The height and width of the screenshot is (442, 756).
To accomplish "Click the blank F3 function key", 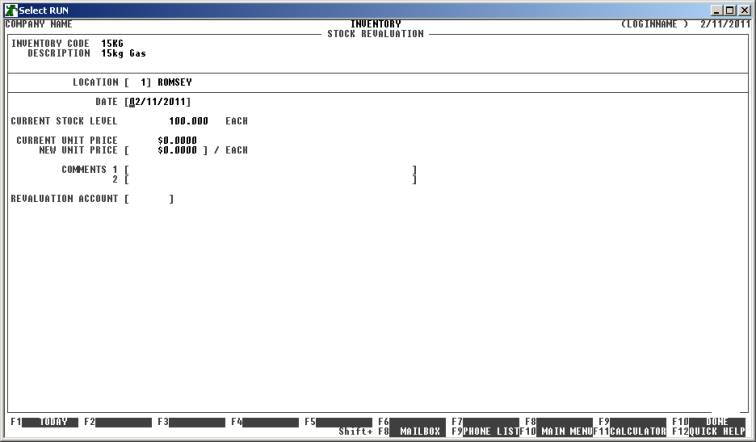I will pos(196,422).
